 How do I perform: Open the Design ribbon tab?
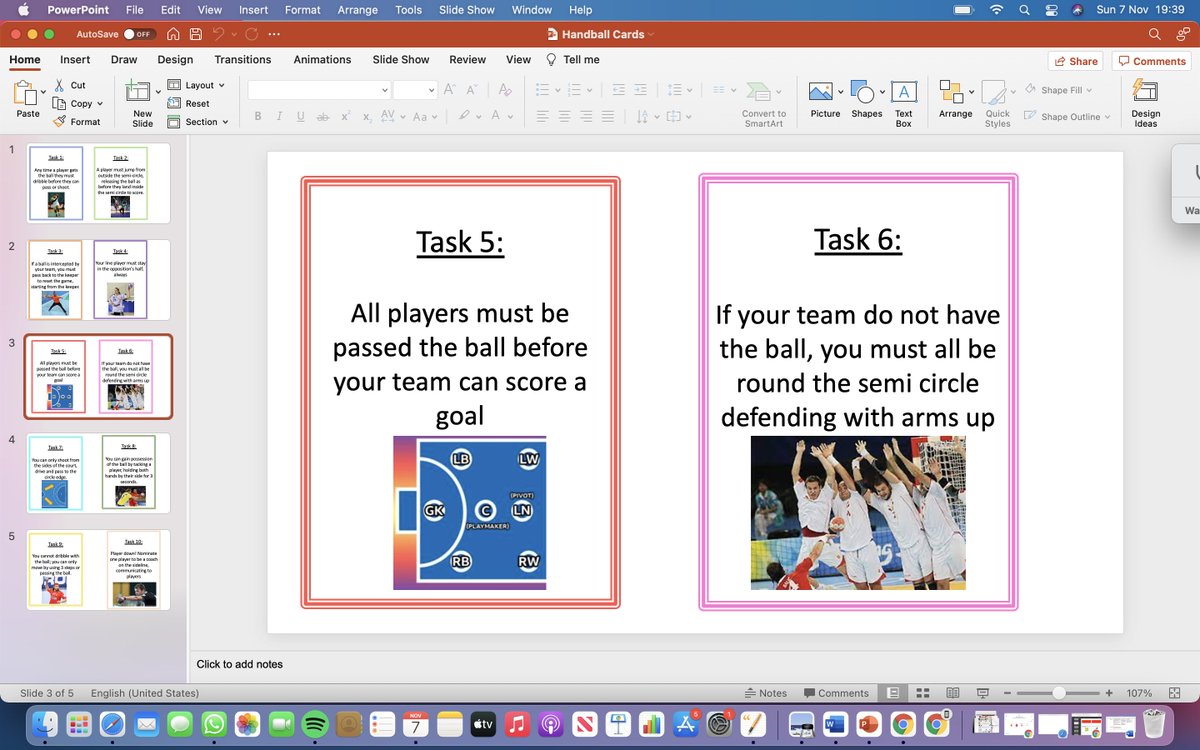[x=175, y=60]
